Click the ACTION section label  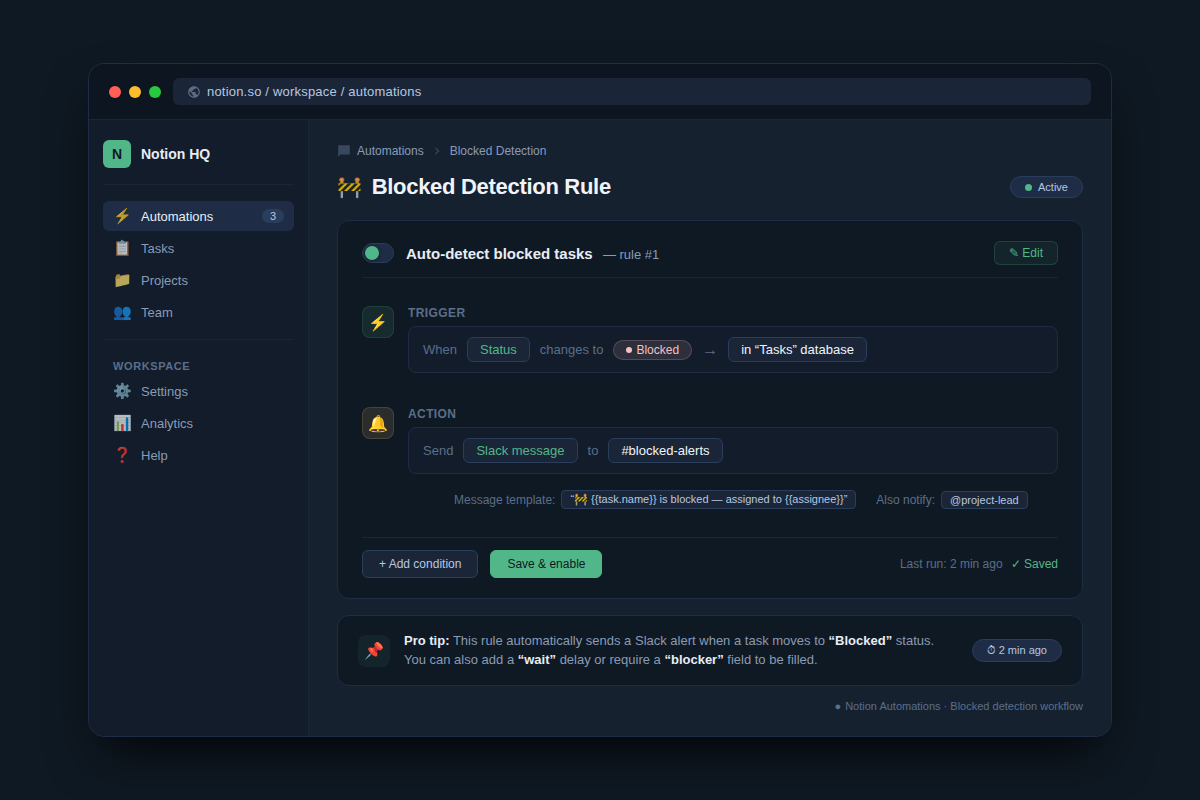(432, 414)
